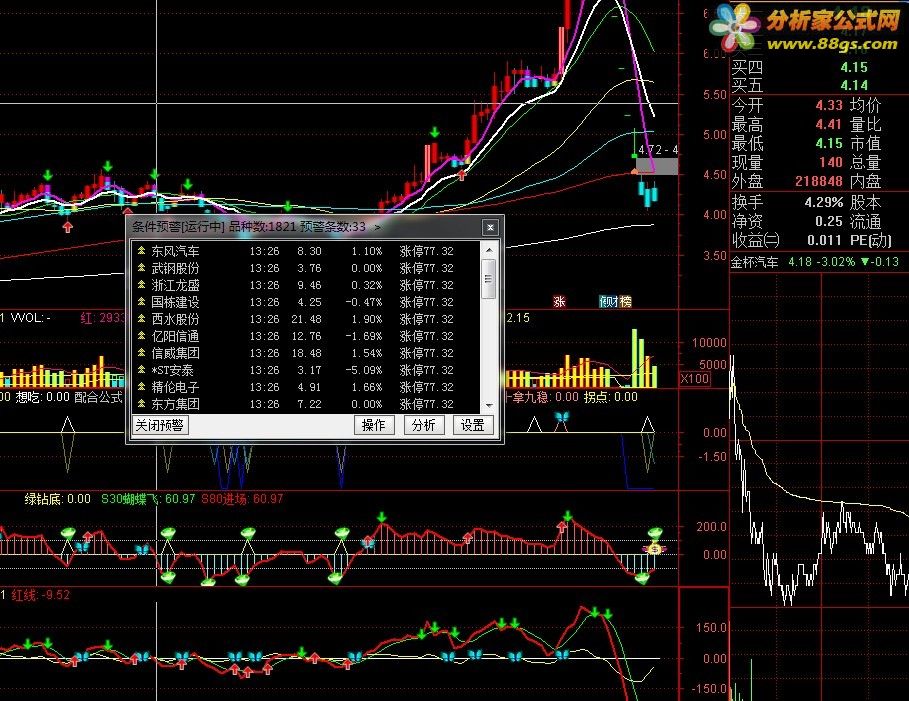Click the 最高 value 4.41
This screenshot has width=909, height=701.
tap(828, 124)
